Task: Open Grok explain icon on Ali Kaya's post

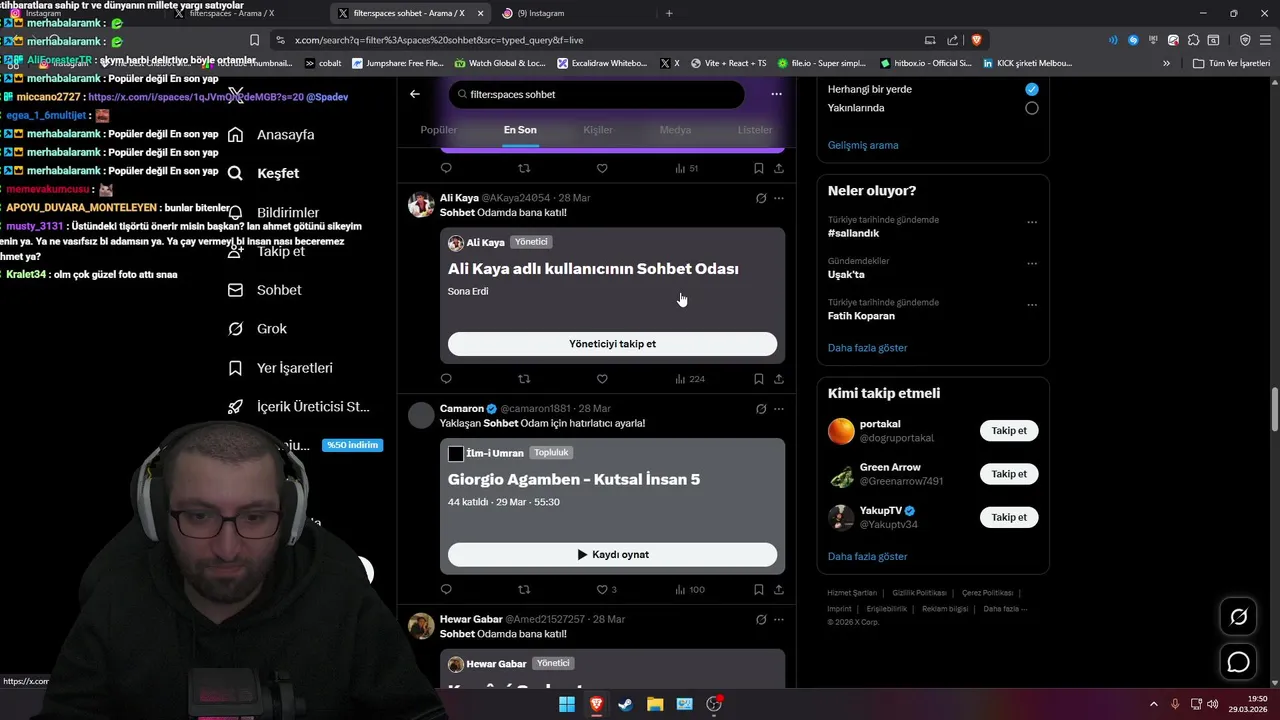Action: pos(761,198)
